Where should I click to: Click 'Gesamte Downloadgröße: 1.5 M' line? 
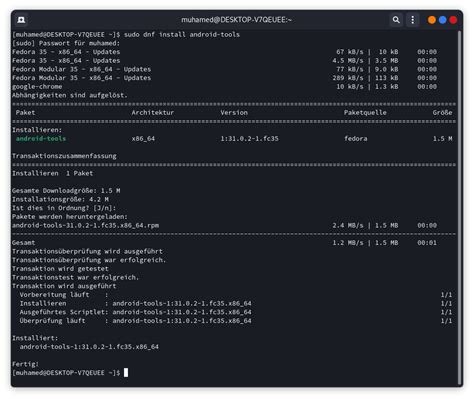click(x=66, y=190)
